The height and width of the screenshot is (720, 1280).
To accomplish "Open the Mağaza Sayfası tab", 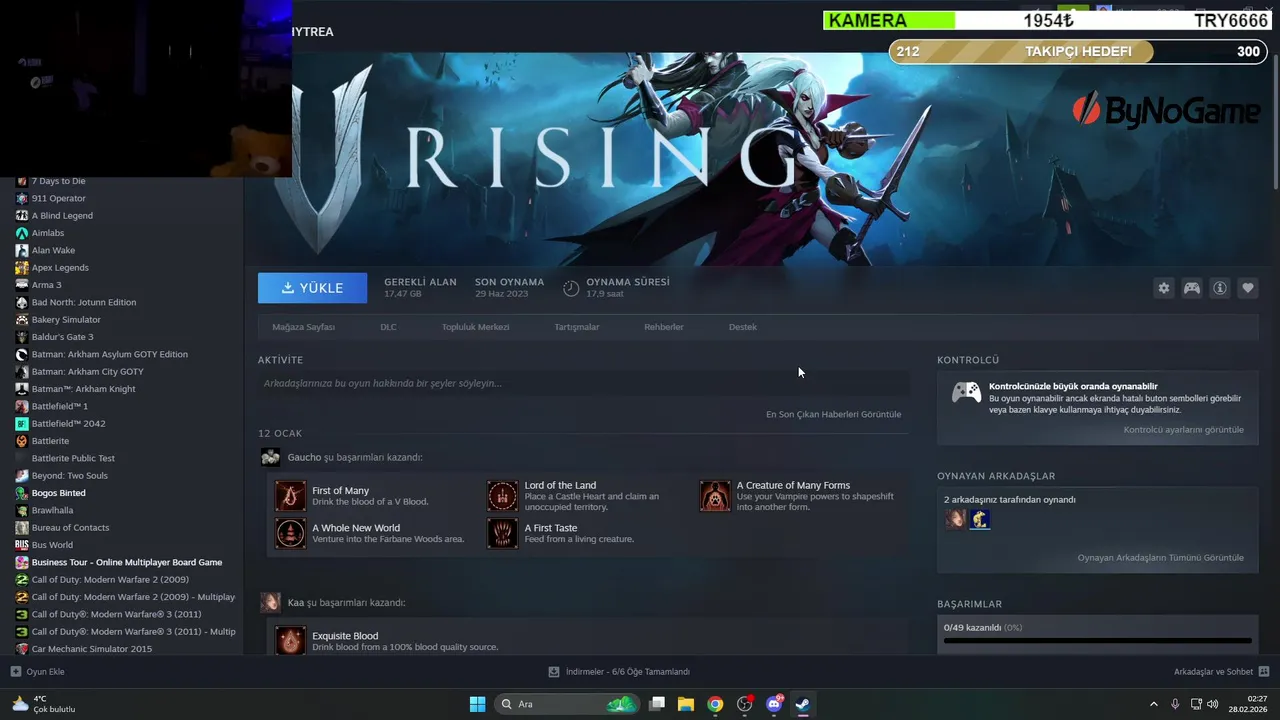I will click(x=303, y=327).
